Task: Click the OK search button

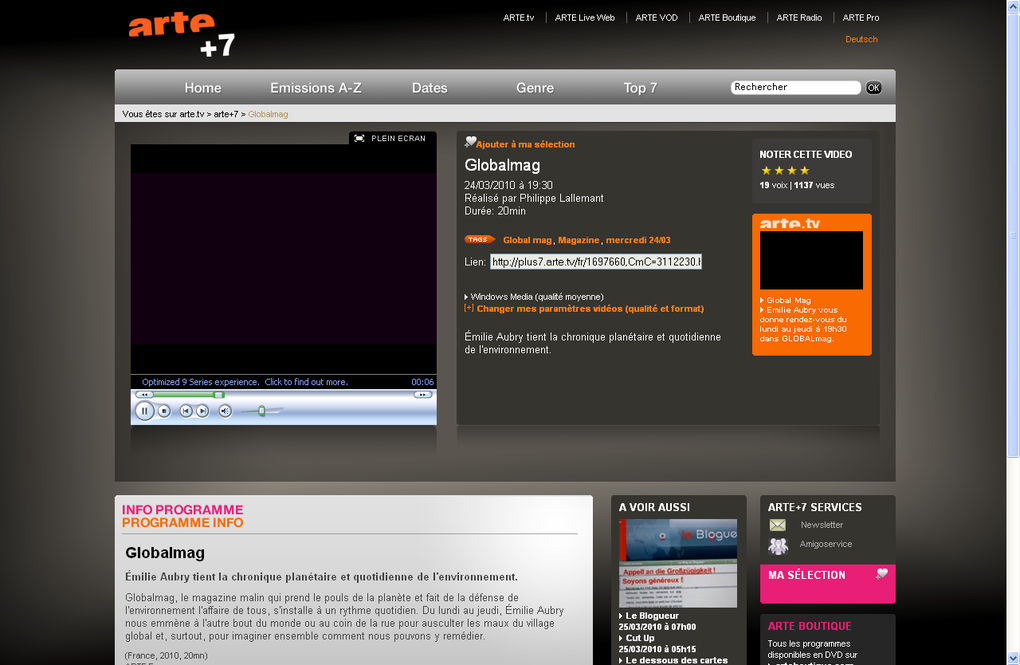Action: [x=874, y=88]
